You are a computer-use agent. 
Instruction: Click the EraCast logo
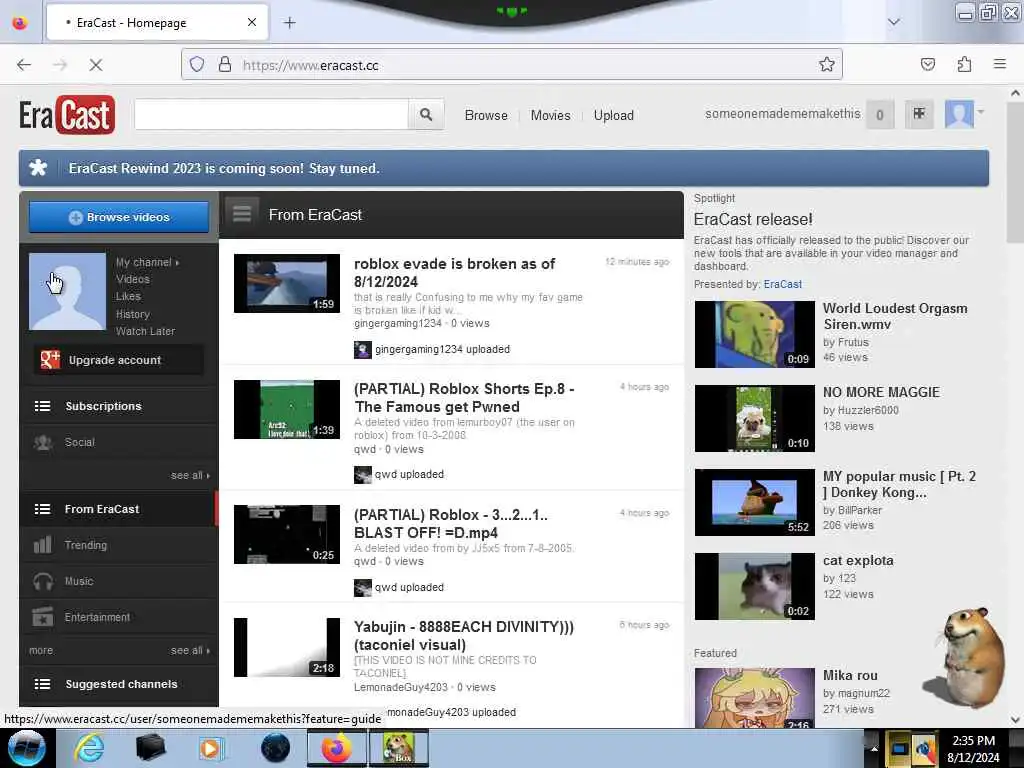click(67, 115)
